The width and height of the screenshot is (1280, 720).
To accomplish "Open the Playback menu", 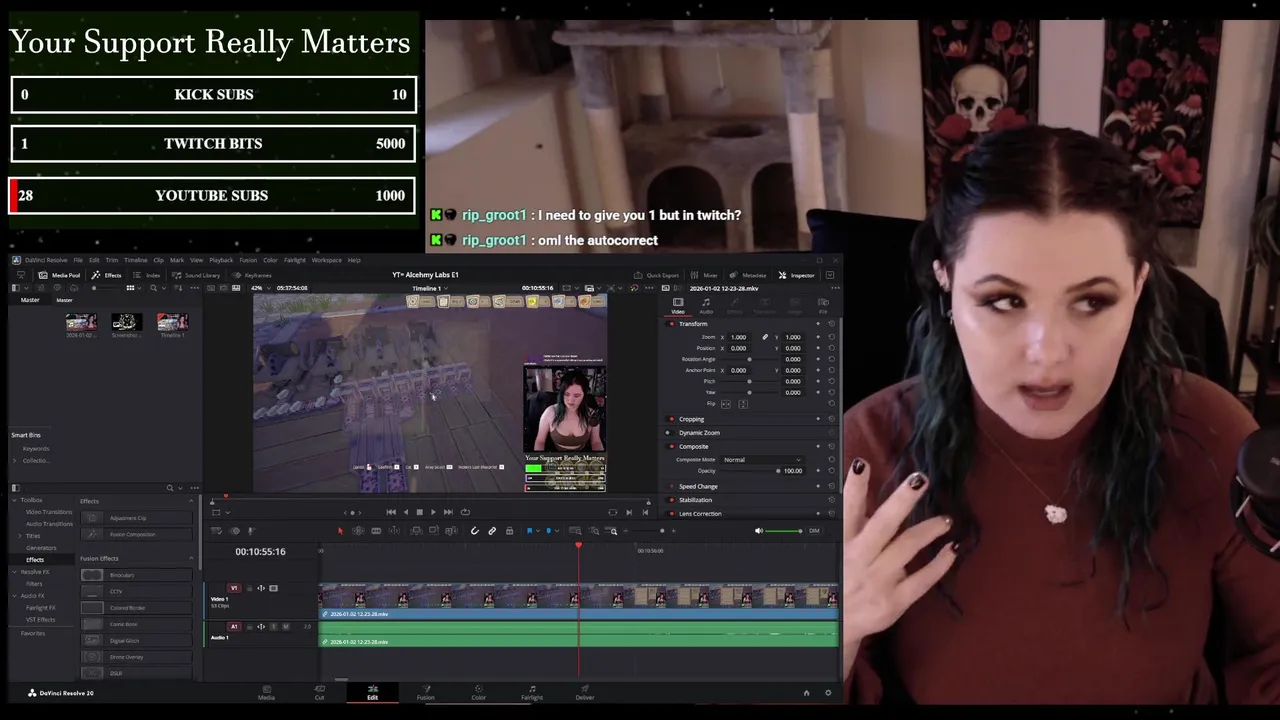I will coord(221,260).
